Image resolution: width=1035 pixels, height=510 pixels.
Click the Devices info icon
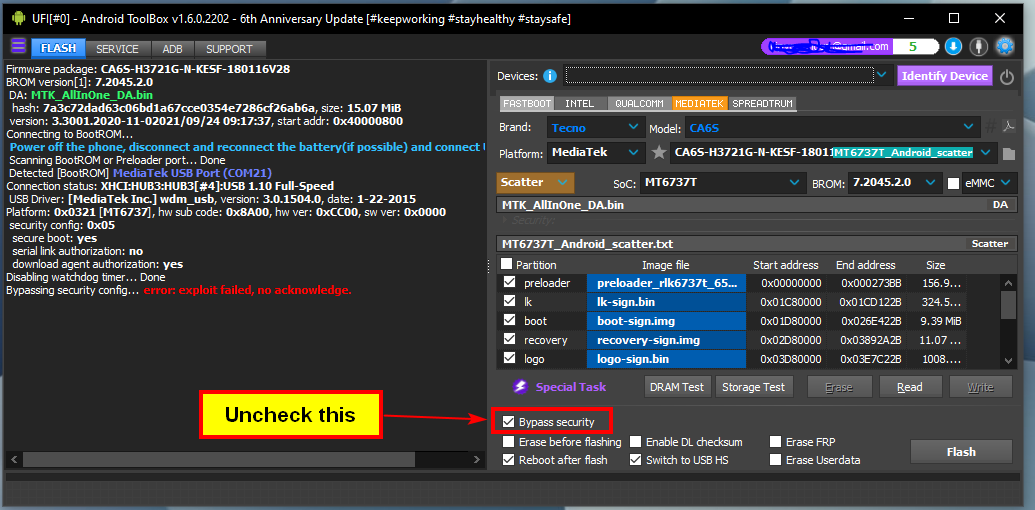(550, 77)
